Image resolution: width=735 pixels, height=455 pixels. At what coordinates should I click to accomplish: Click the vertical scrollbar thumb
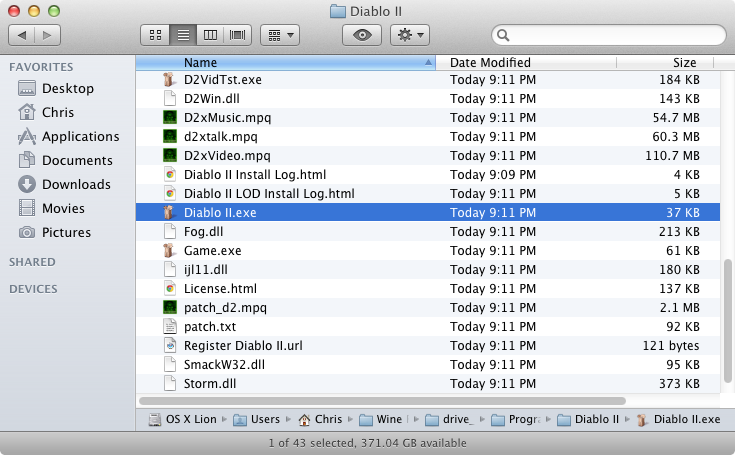(x=728, y=321)
